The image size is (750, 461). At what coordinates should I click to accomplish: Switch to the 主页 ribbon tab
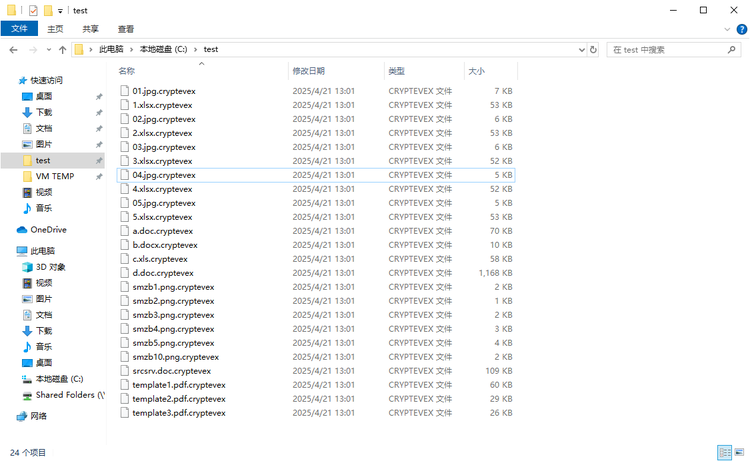click(x=55, y=29)
